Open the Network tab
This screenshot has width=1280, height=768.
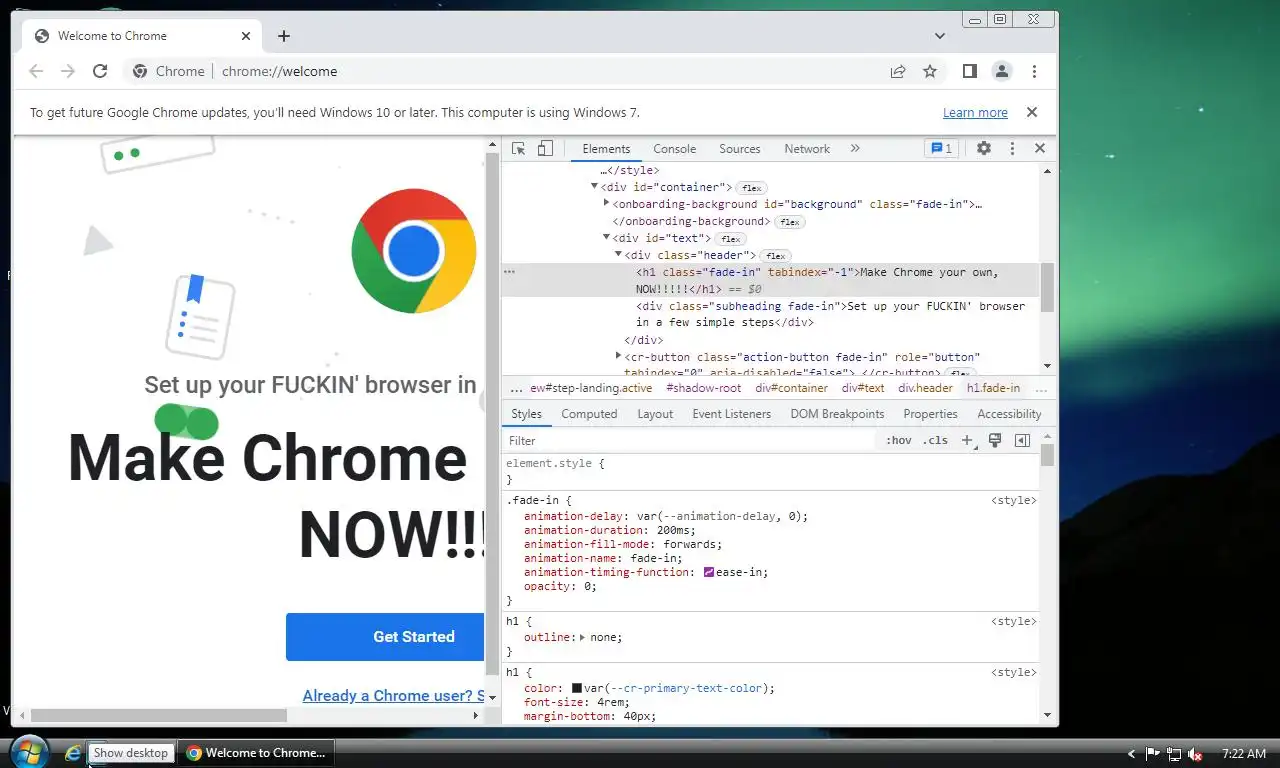[807, 148]
